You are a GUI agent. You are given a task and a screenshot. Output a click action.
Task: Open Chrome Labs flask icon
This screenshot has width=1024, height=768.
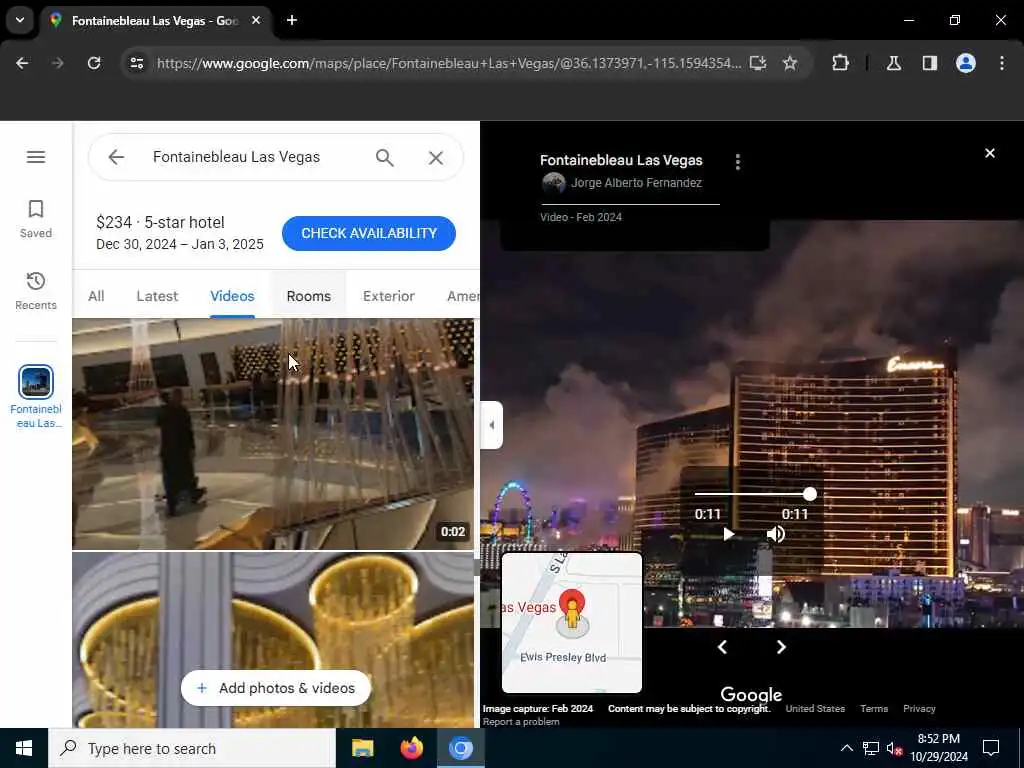click(x=894, y=63)
